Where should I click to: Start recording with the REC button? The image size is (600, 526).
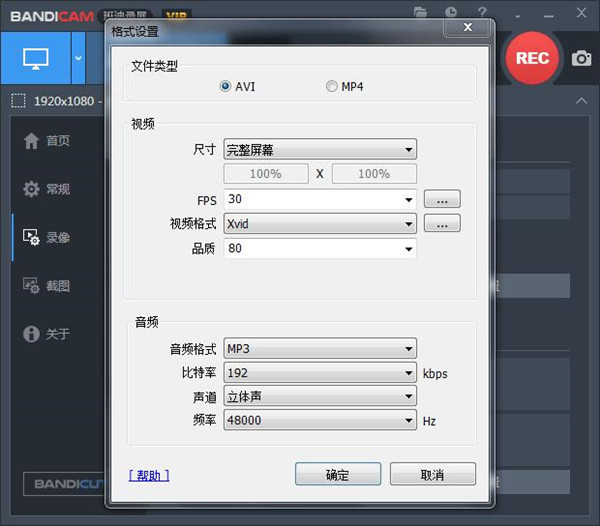(532, 58)
